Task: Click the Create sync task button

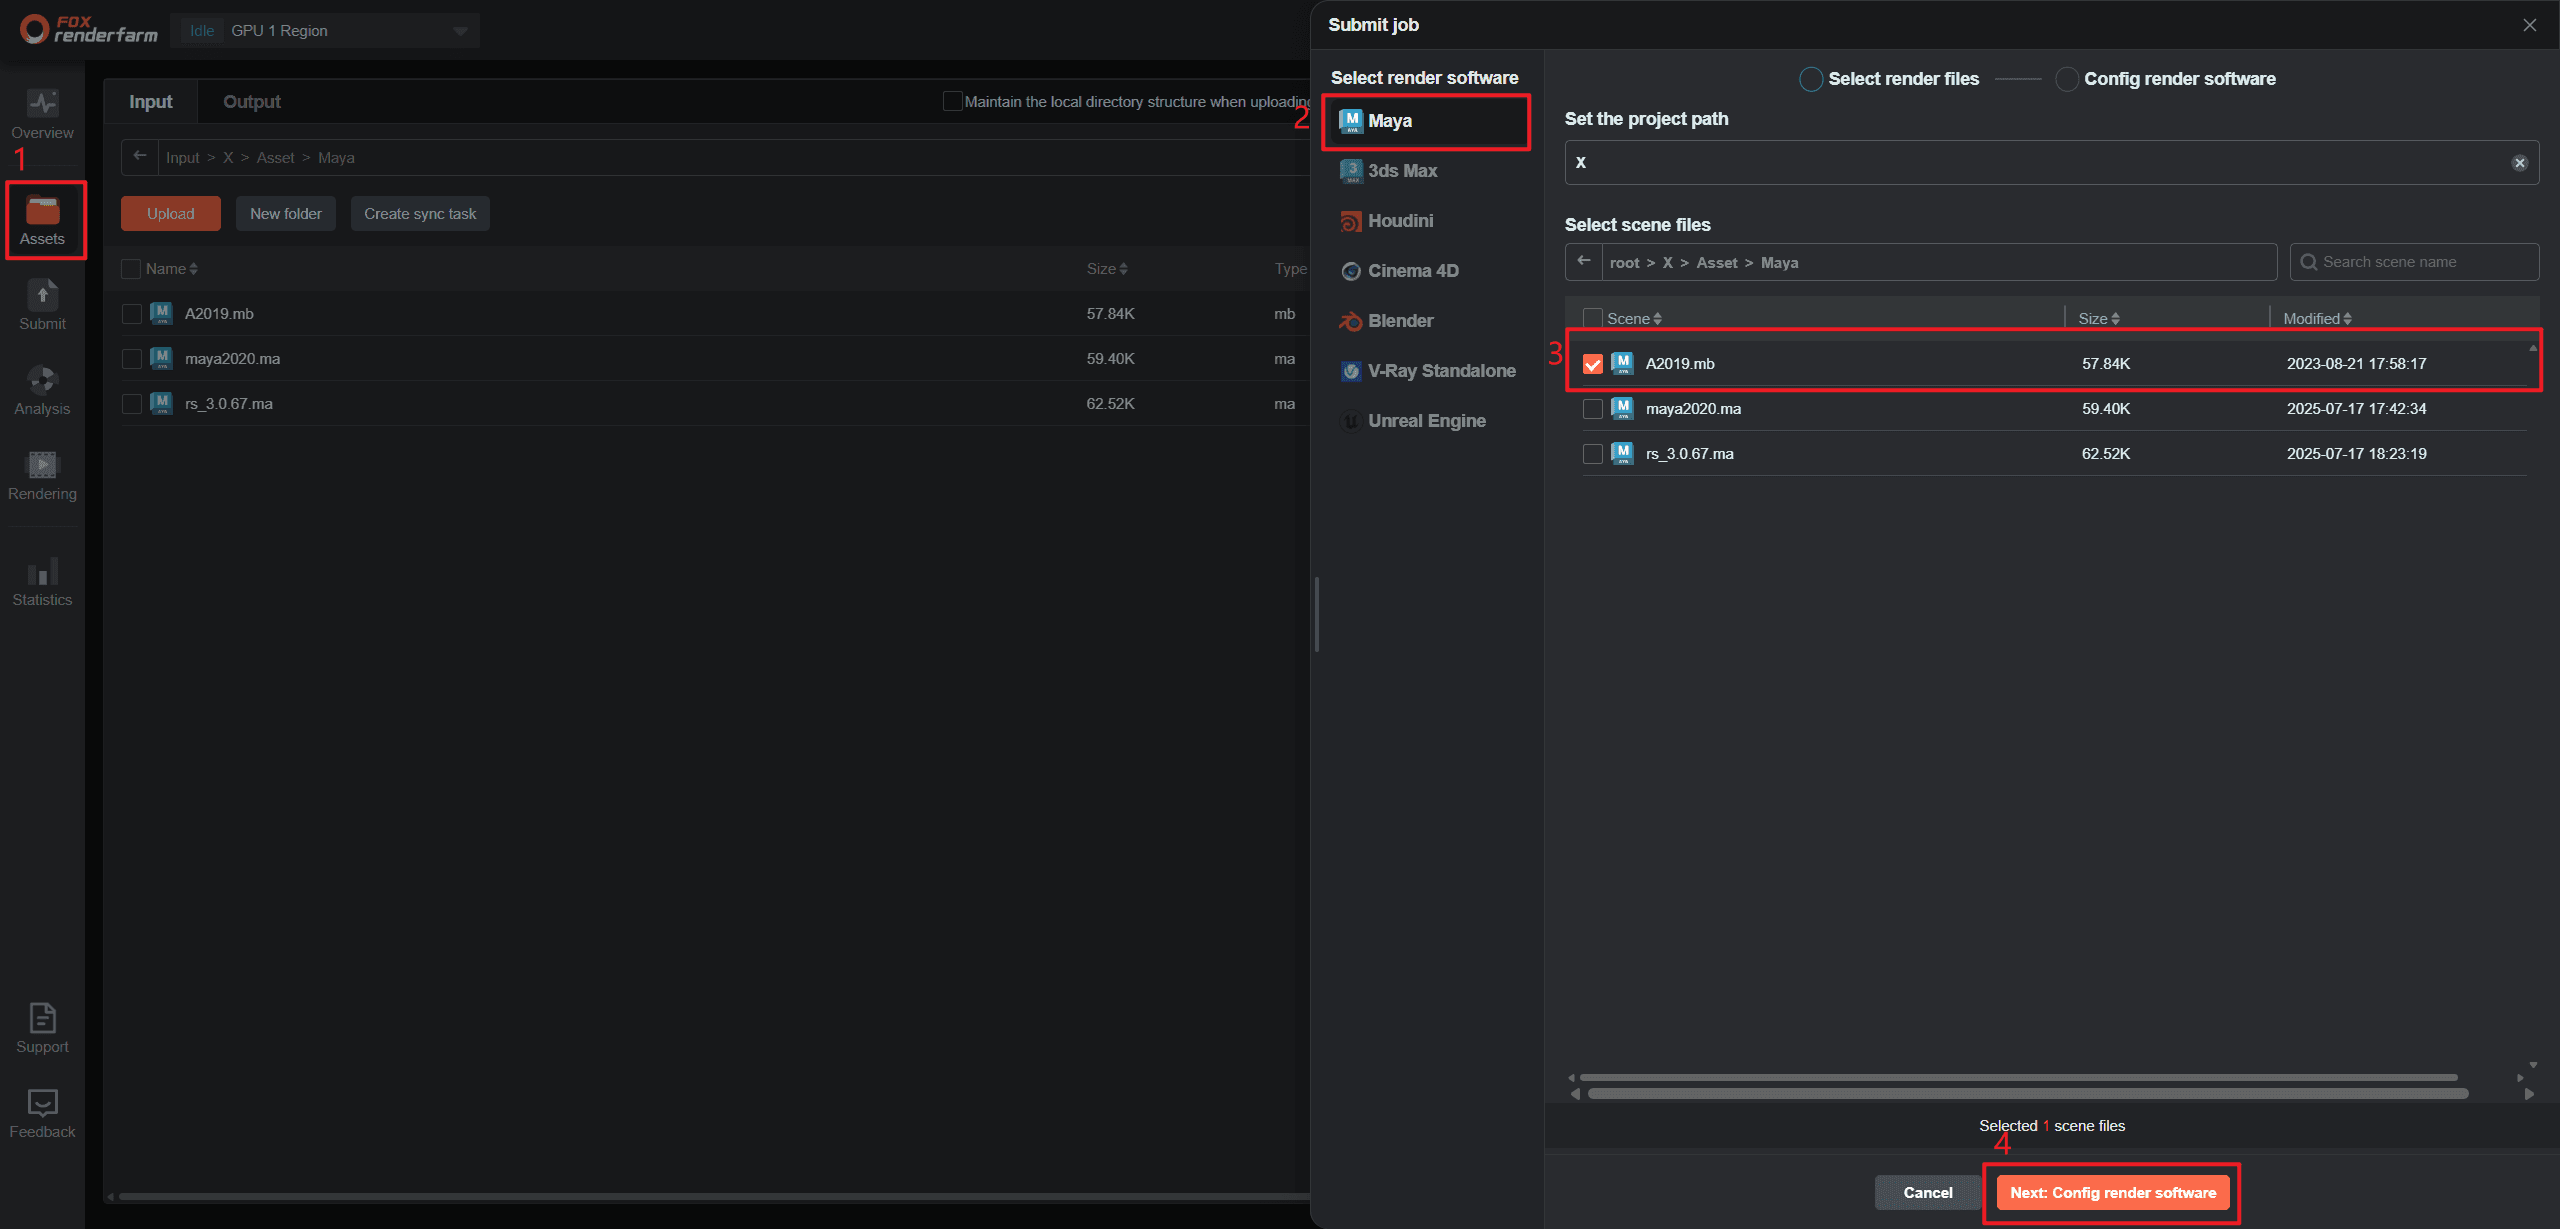Action: tap(420, 214)
